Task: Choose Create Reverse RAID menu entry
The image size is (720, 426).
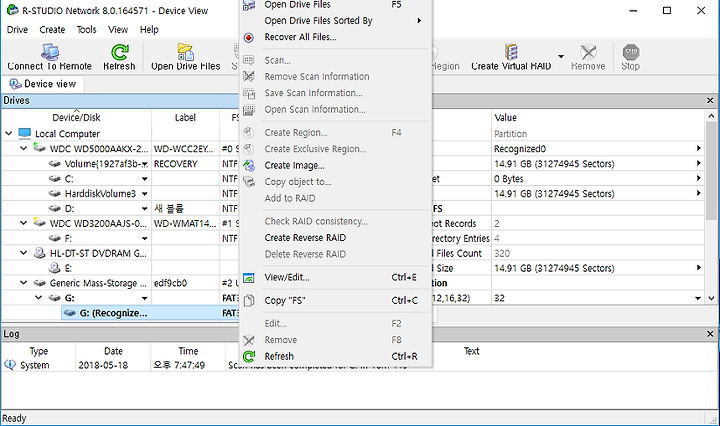Action: pyautogui.click(x=336, y=238)
